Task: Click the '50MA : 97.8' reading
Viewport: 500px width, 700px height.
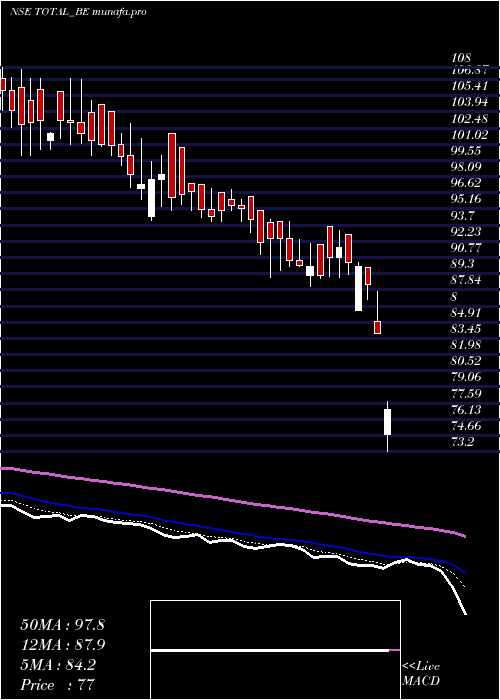Action: point(62,625)
